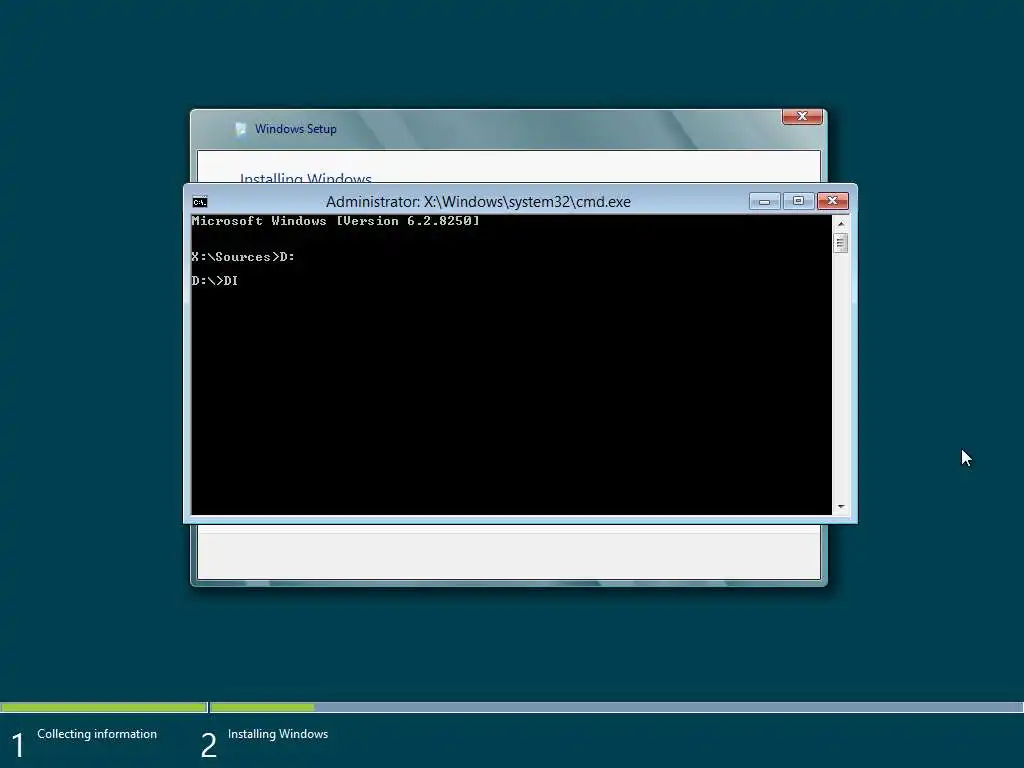This screenshot has height=768, width=1024.
Task: Close the Windows Setup window
Action: [x=802, y=116]
